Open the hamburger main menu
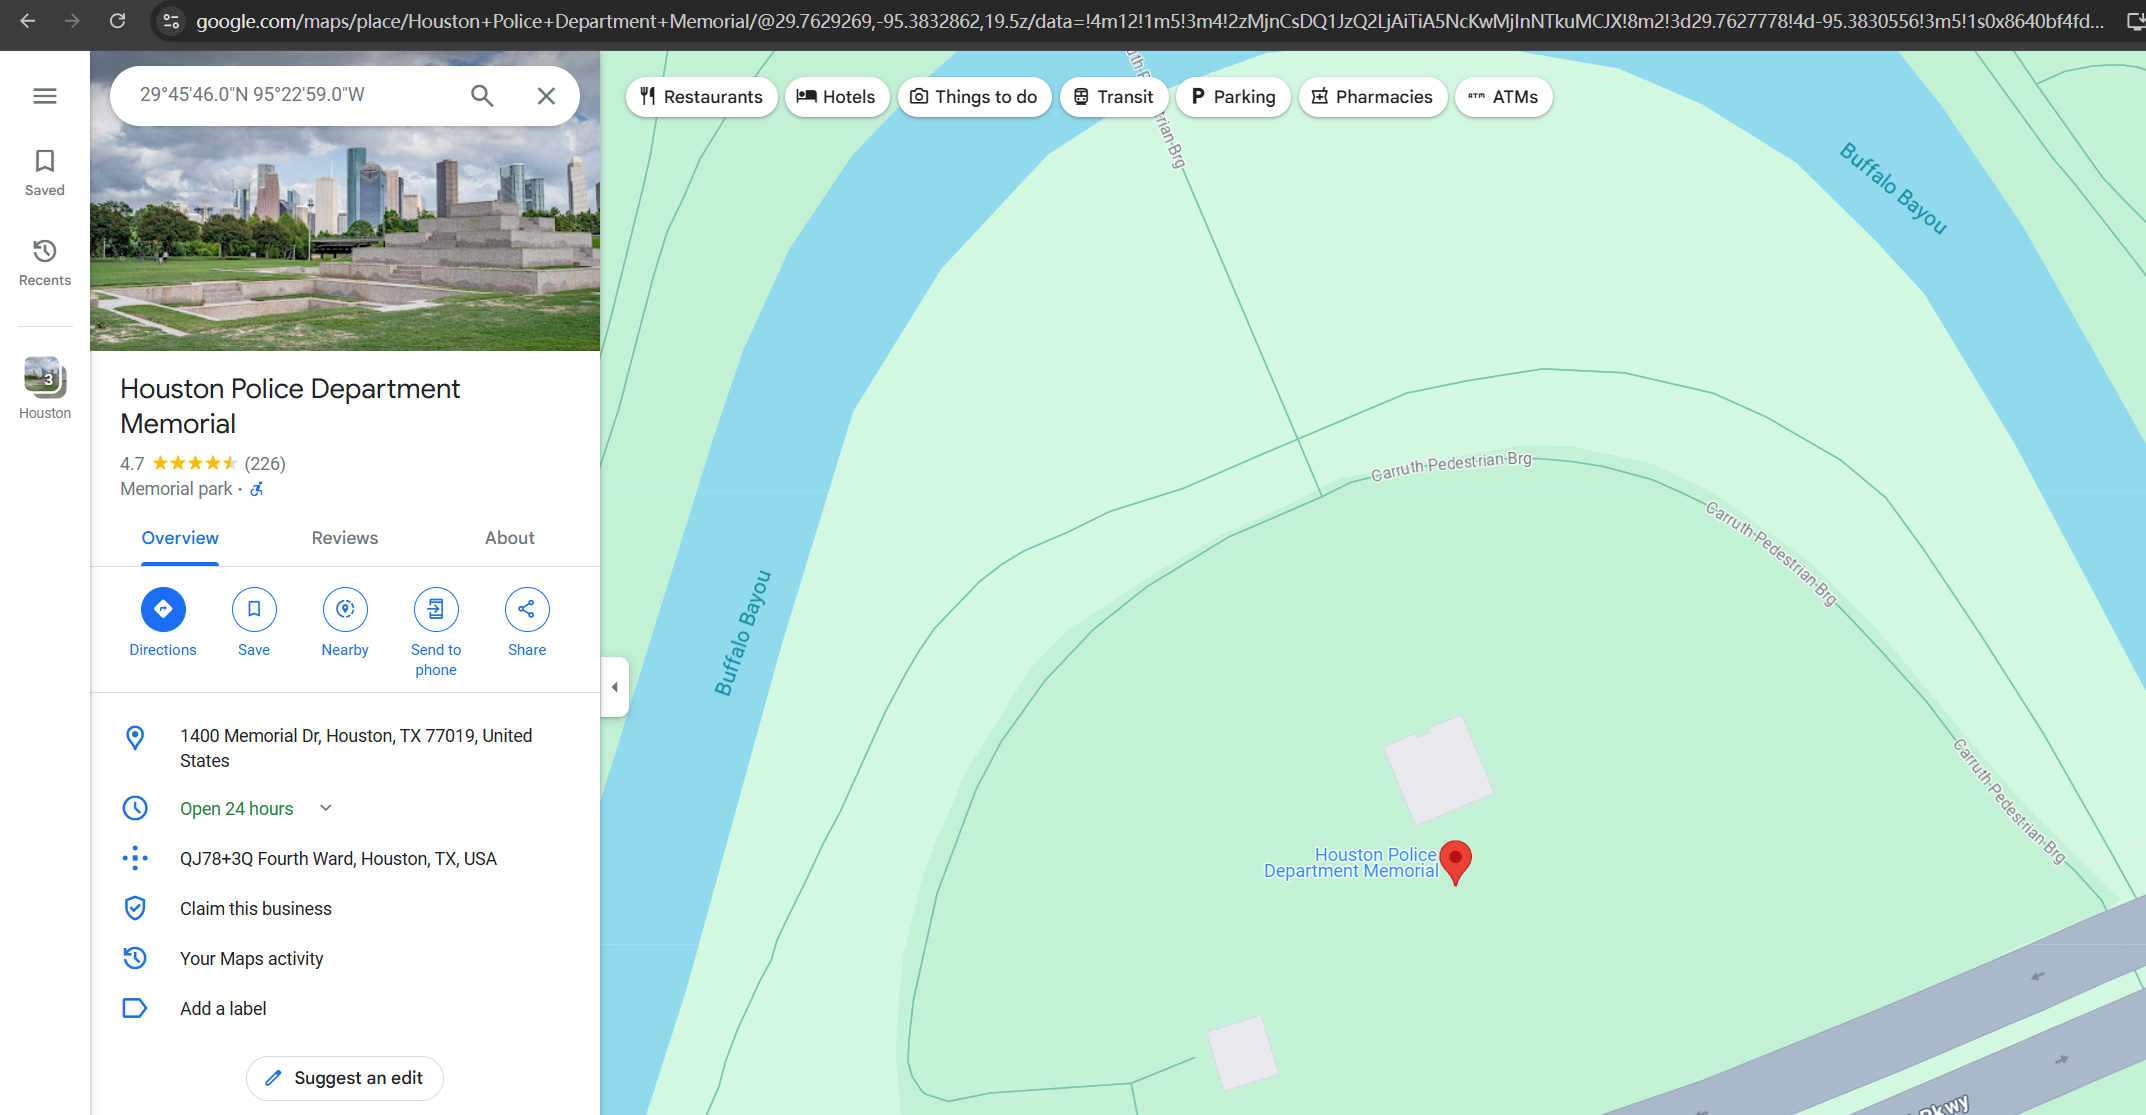2146x1115 pixels. [45, 96]
